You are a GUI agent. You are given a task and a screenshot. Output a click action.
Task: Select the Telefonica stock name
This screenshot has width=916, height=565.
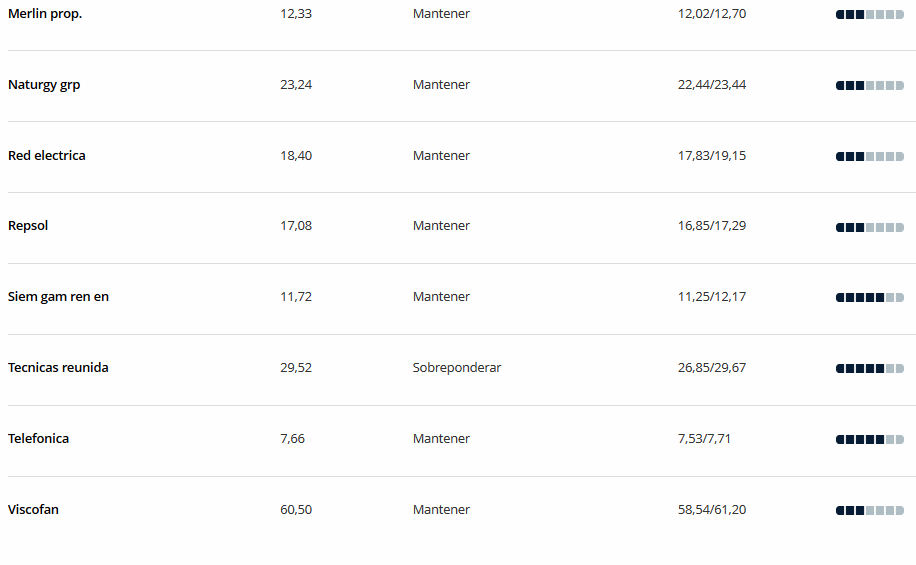point(39,439)
